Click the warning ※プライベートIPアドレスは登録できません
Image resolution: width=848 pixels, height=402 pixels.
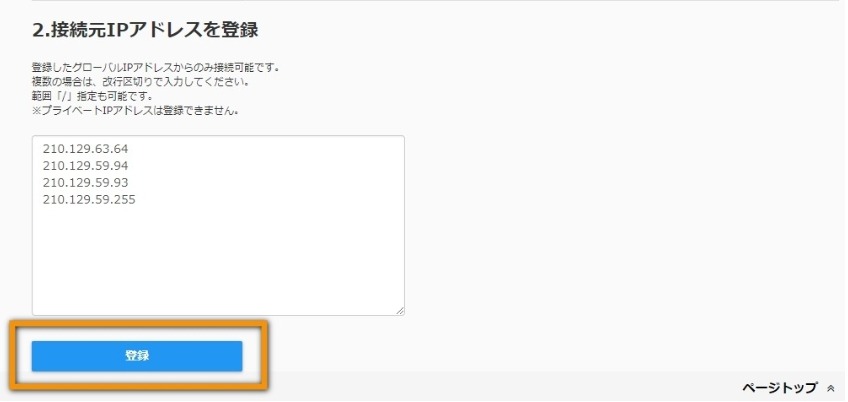[136, 111]
